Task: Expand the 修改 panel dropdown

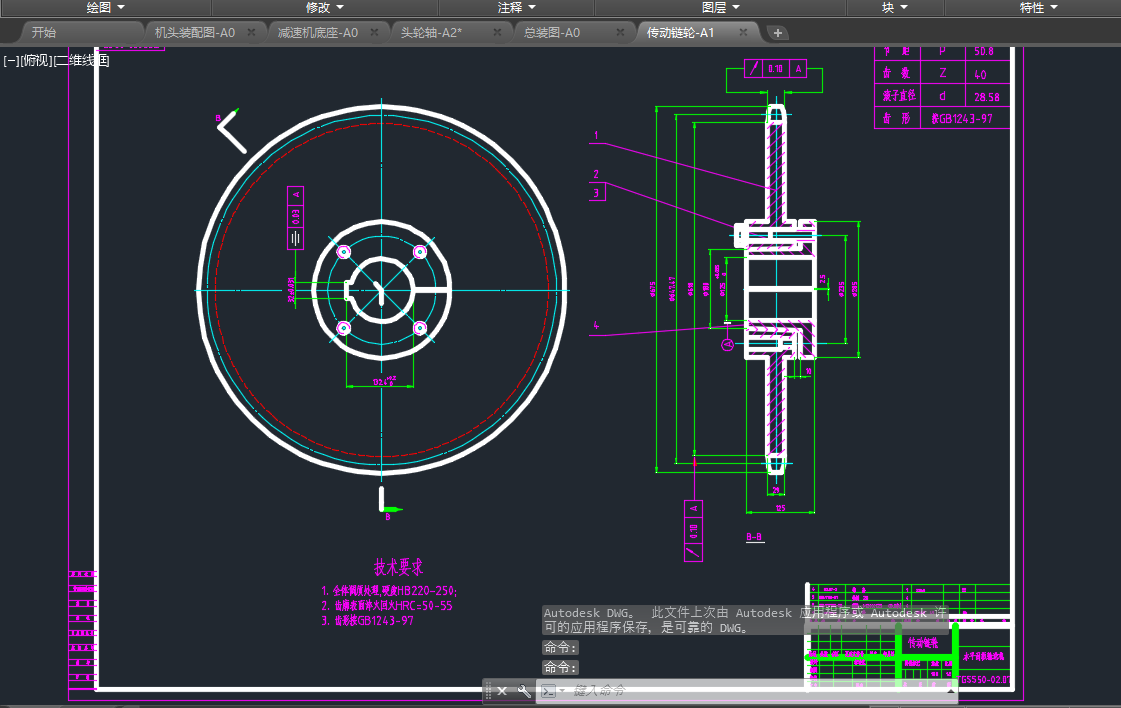Action: pos(325,7)
